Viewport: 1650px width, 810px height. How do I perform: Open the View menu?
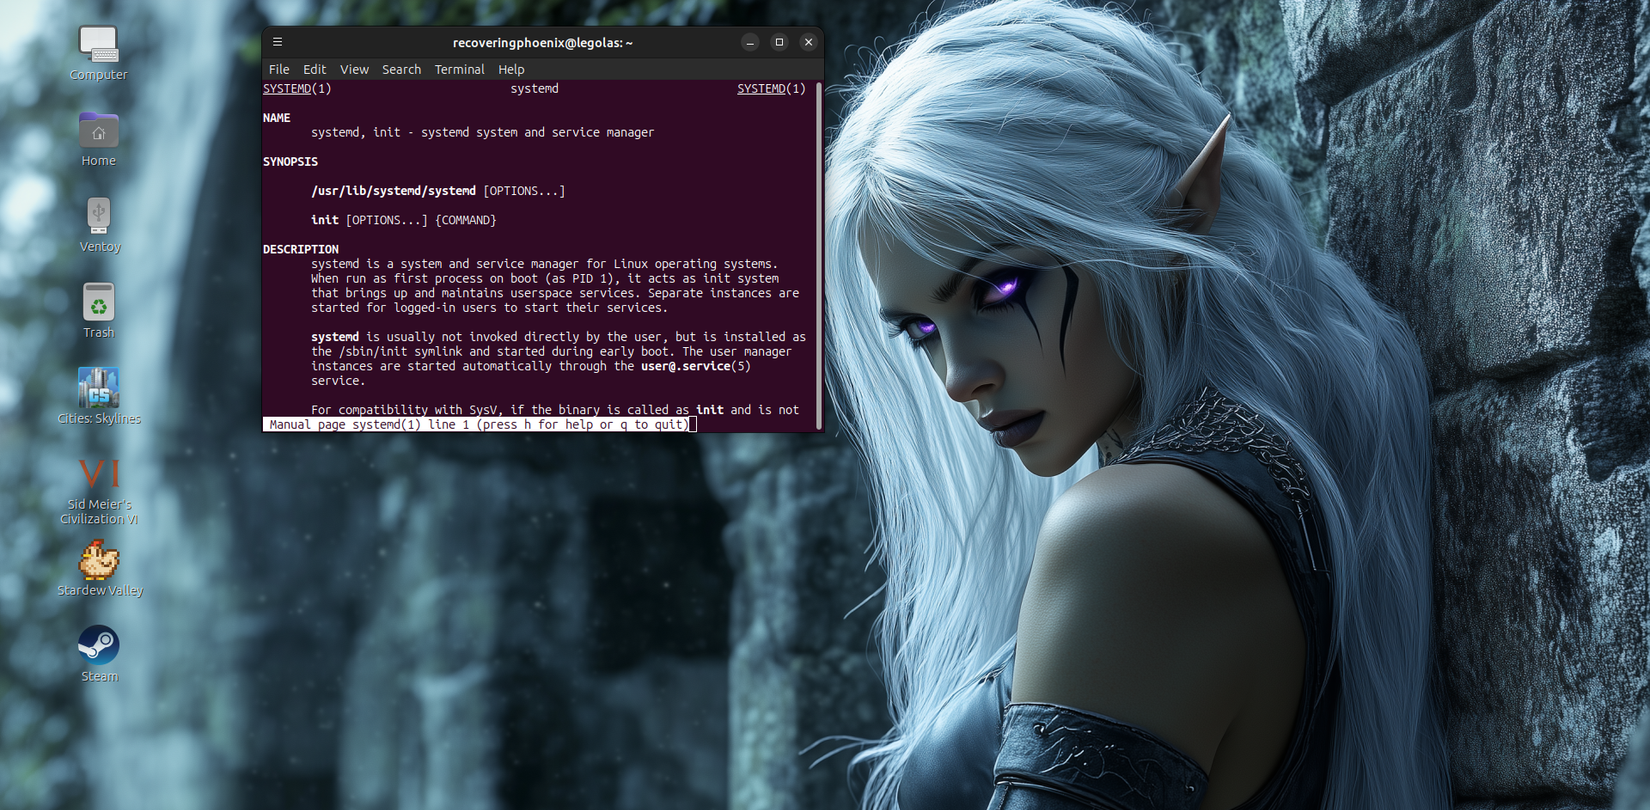click(354, 69)
